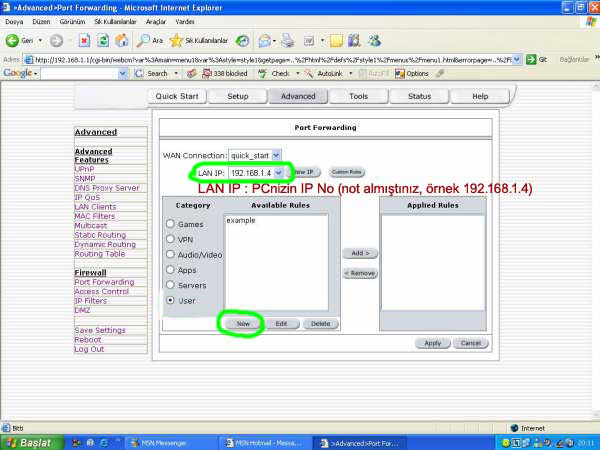Click the highlighter pen icon on Google toolbar
Viewport: 600px width, 450px height.
click(440, 73)
